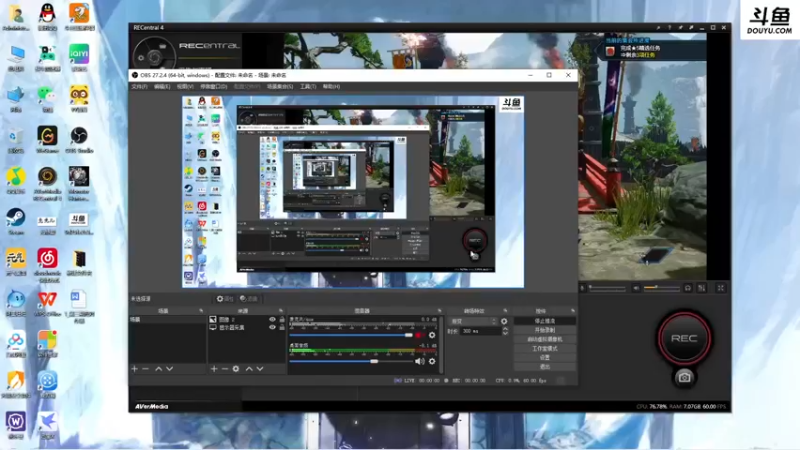Screen dimensions: 800x450
Task: Toggle visibility of 显示器采集 source
Action: (272, 328)
